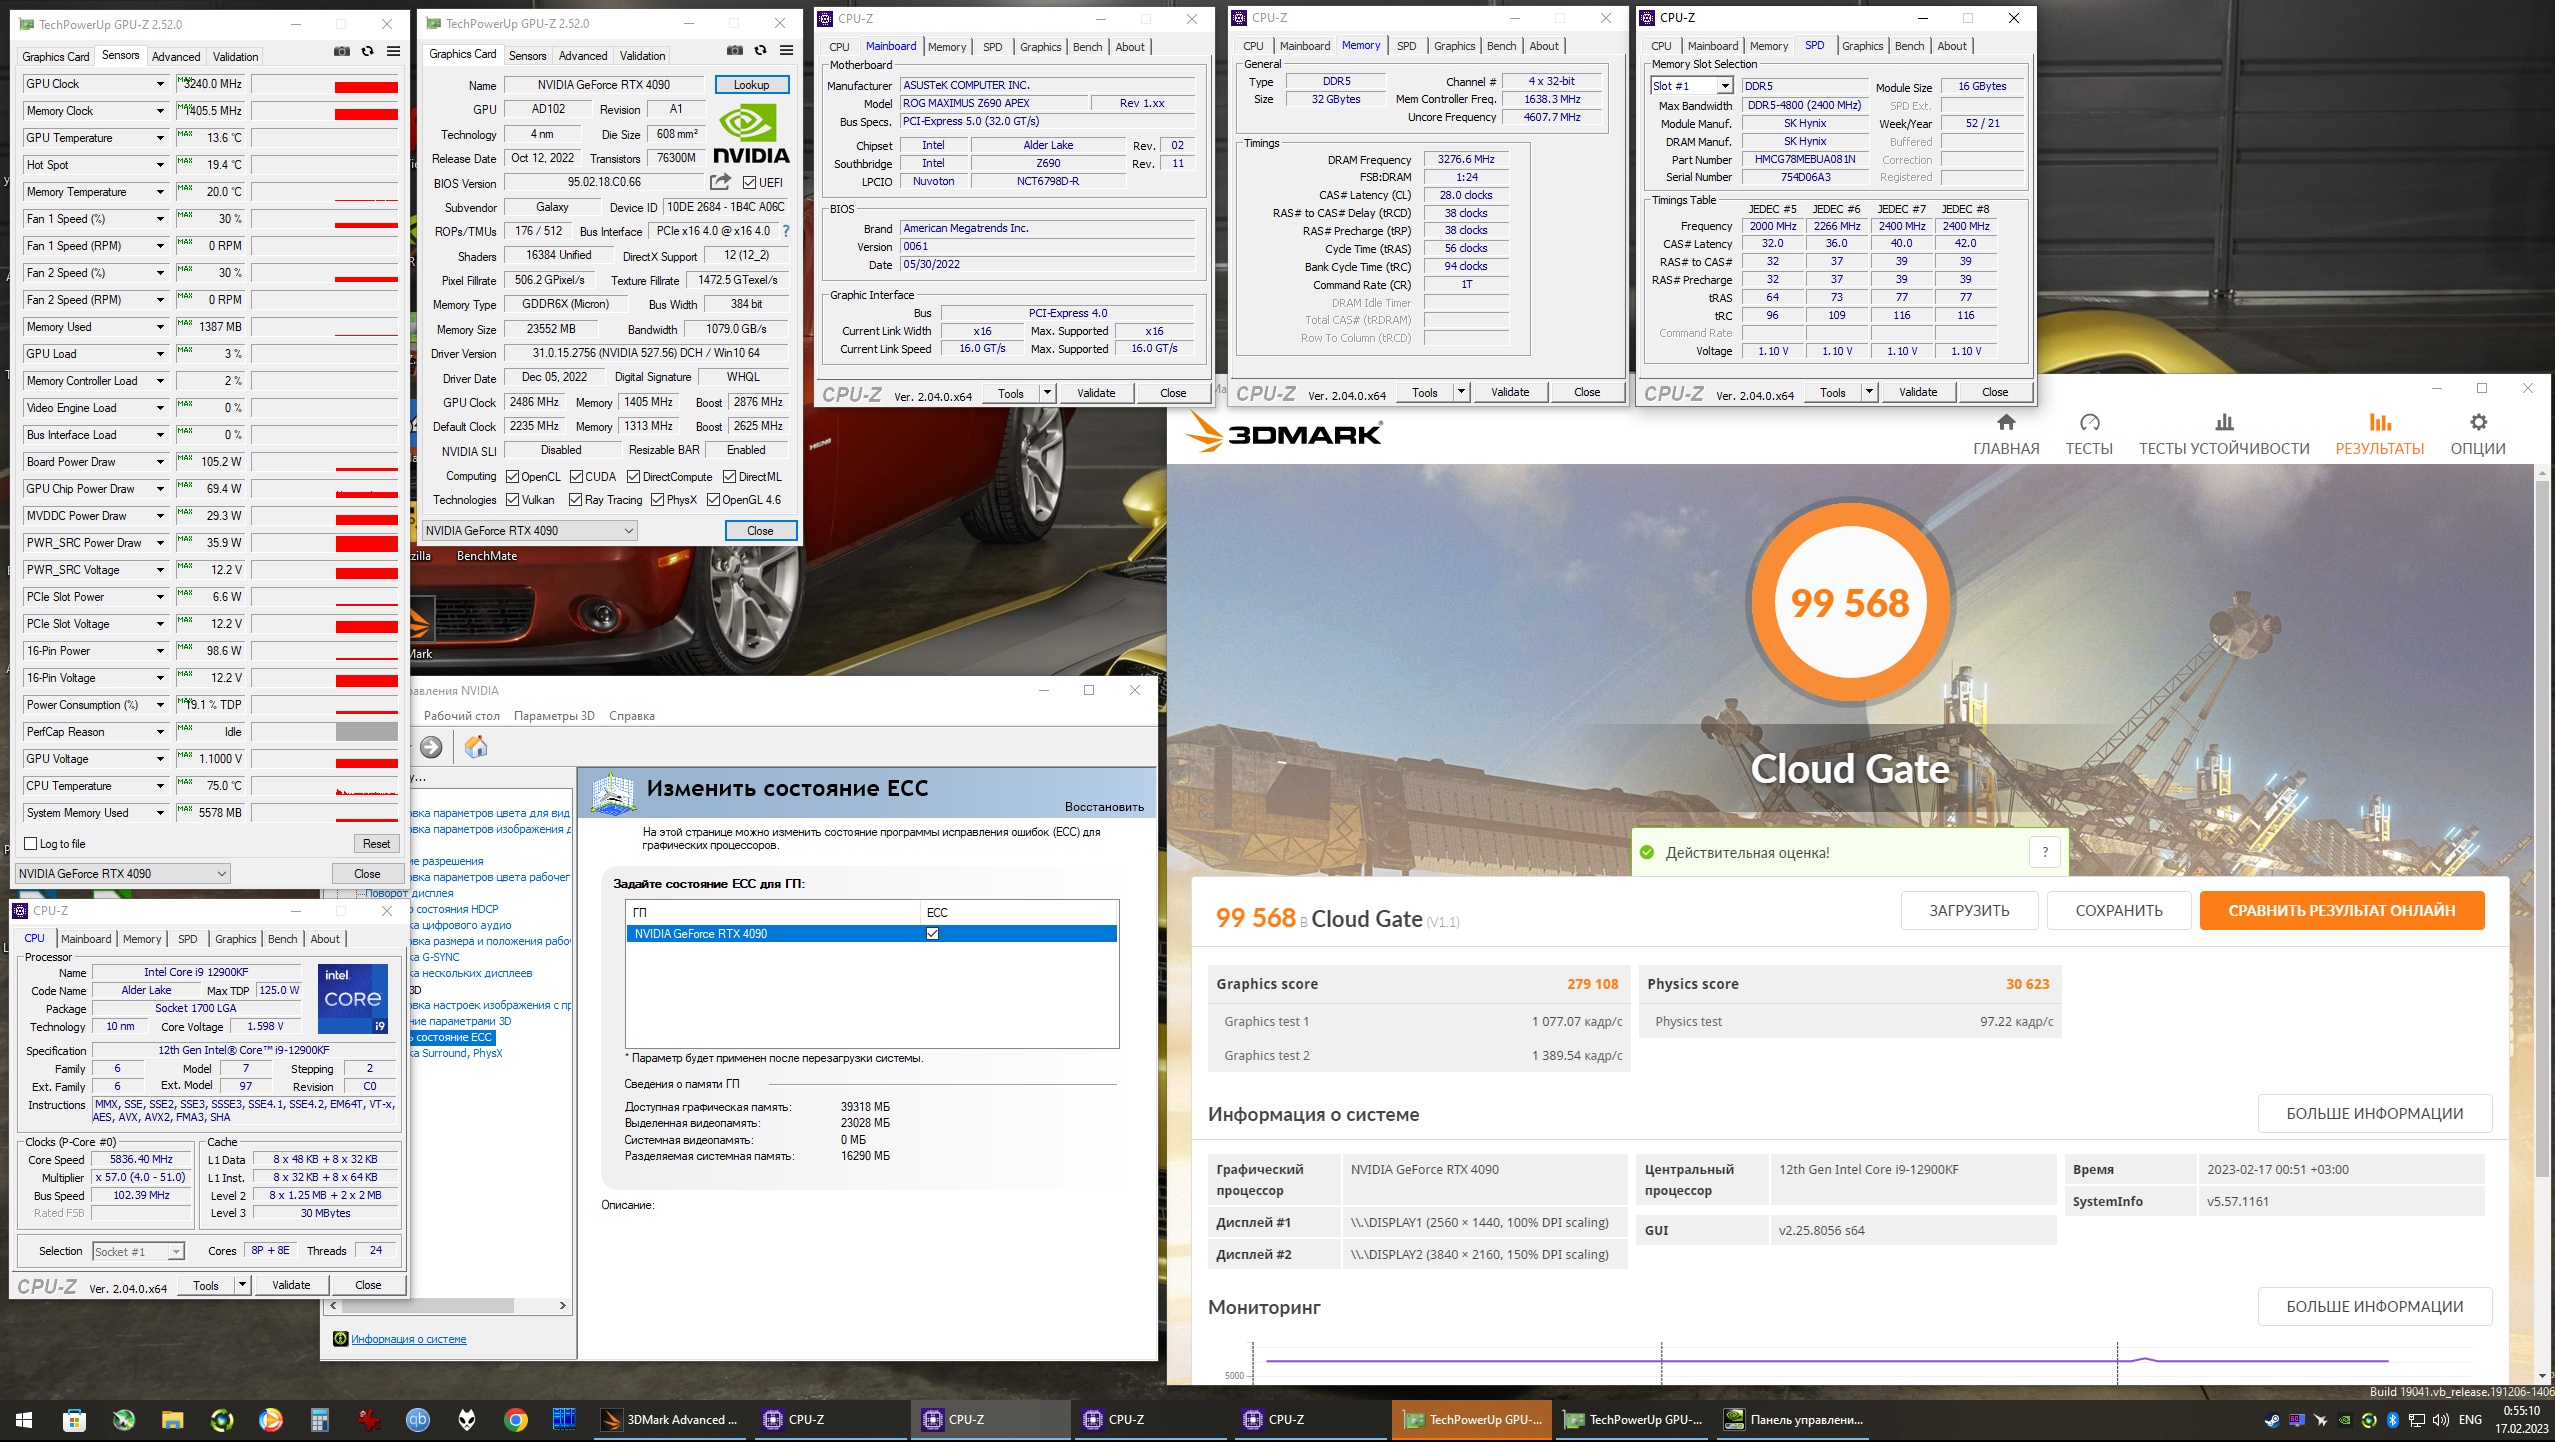Open 3DMark ОПЦИИ gear icon
Image resolution: width=2555 pixels, height=1442 pixels.
tap(2478, 422)
